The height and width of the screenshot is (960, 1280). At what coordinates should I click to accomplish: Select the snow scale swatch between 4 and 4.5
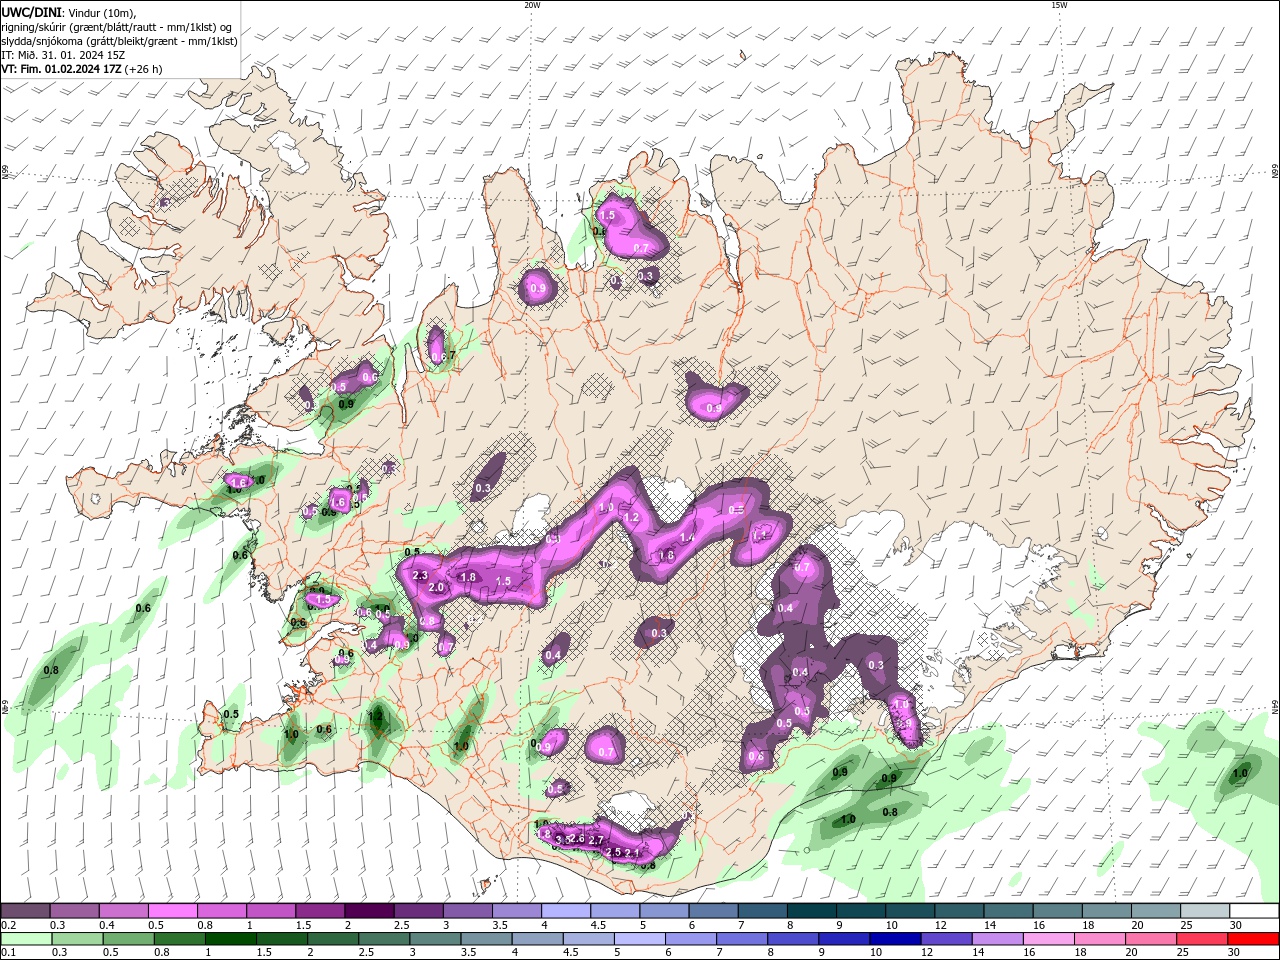coord(566,911)
